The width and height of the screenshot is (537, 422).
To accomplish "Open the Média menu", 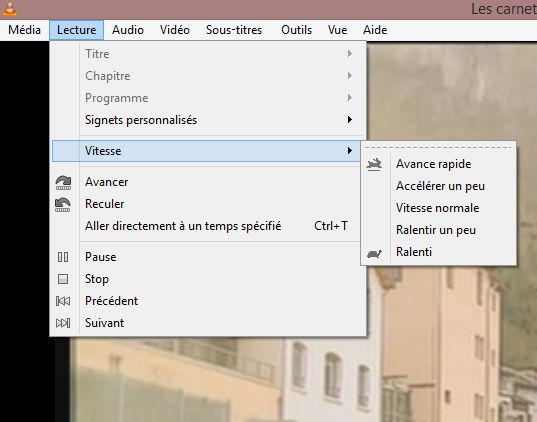I will 24,30.
